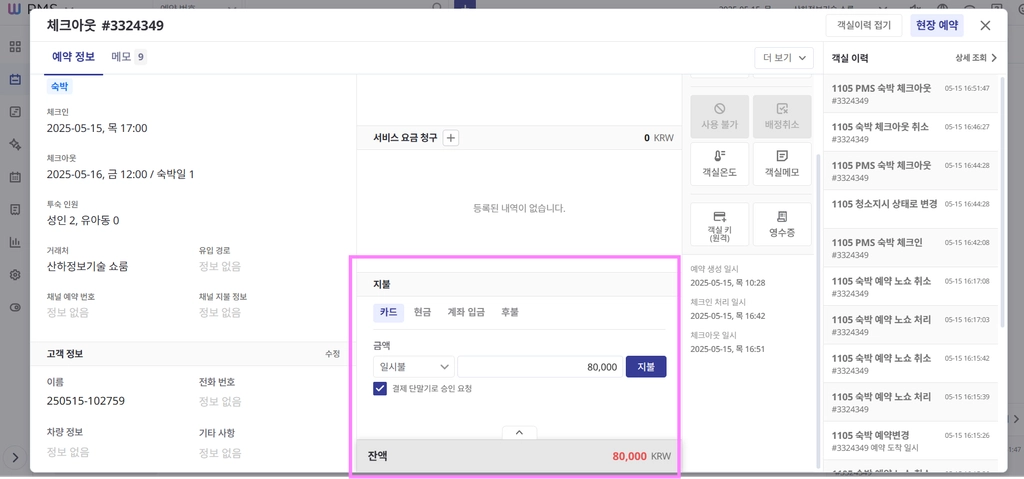This screenshot has width=1024, height=479.
Task: Select the 후불 payment tab
Action: (510, 312)
